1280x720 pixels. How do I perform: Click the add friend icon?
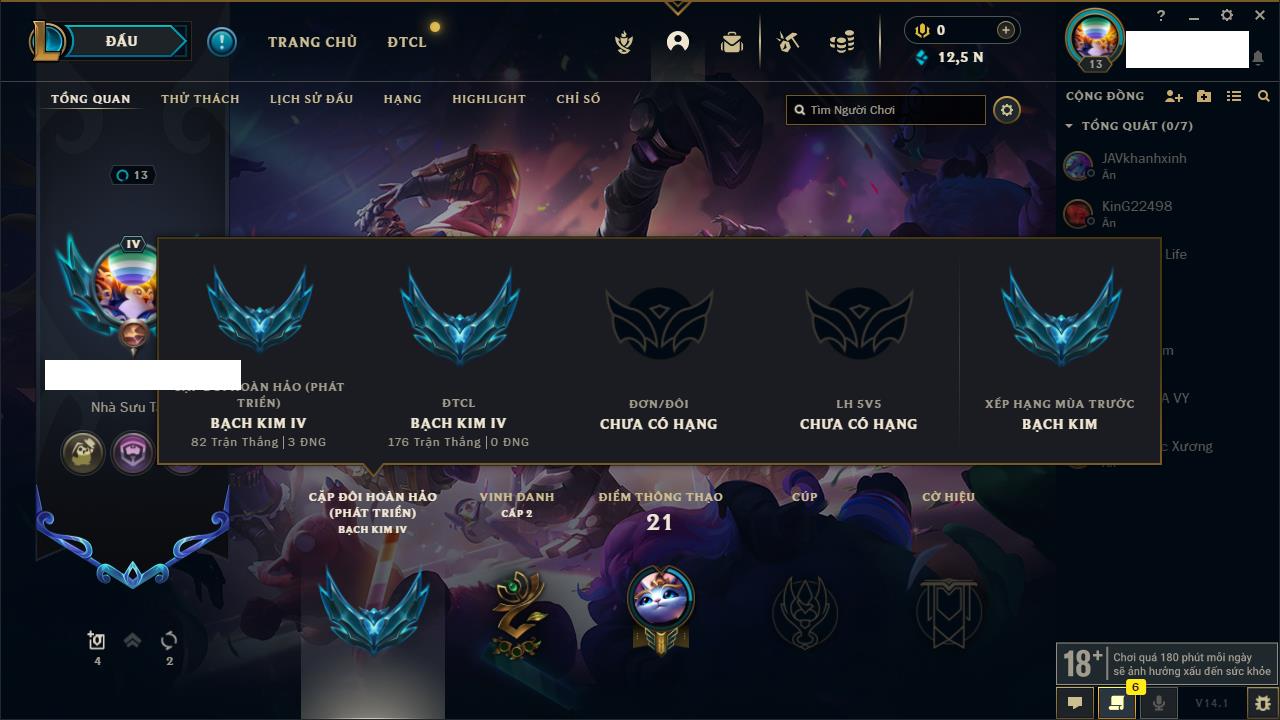point(1174,96)
